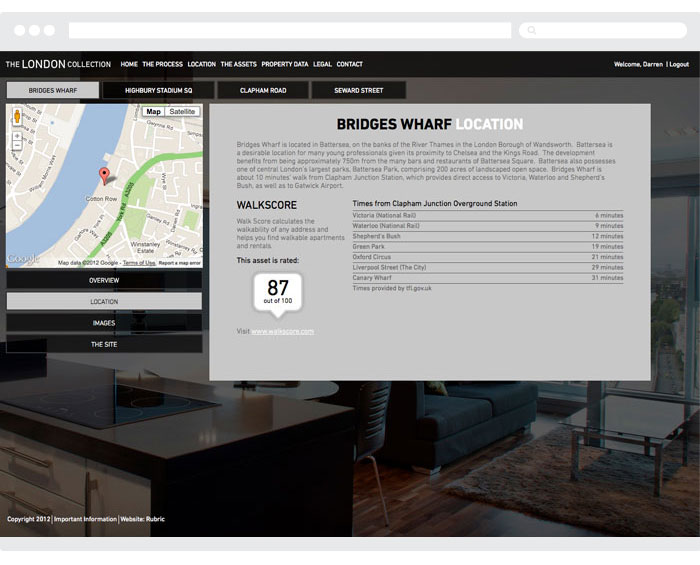Zoom in the map with plus button
Image resolution: width=700 pixels, height=565 pixels.
[x=17, y=136]
